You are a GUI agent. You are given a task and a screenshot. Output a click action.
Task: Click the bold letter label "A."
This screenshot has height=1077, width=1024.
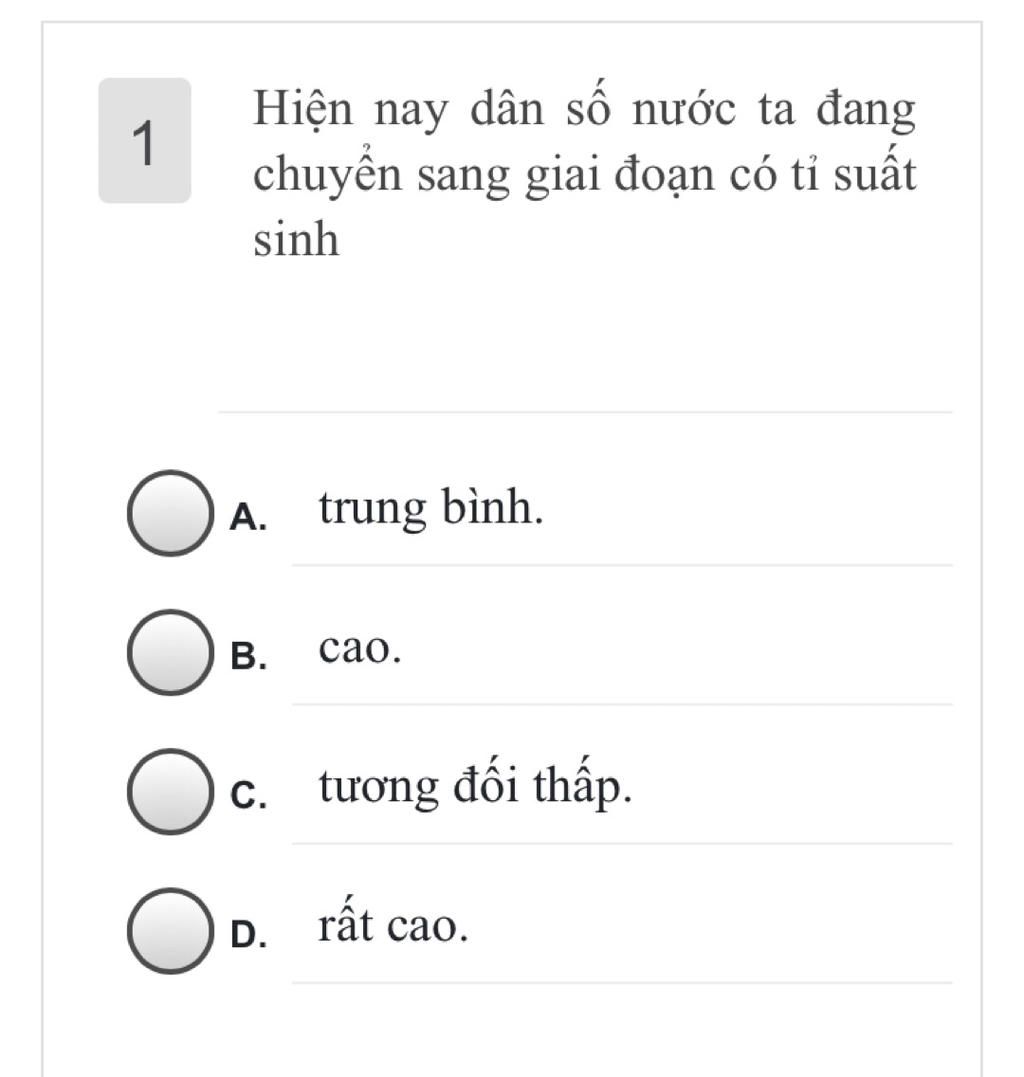(x=248, y=516)
